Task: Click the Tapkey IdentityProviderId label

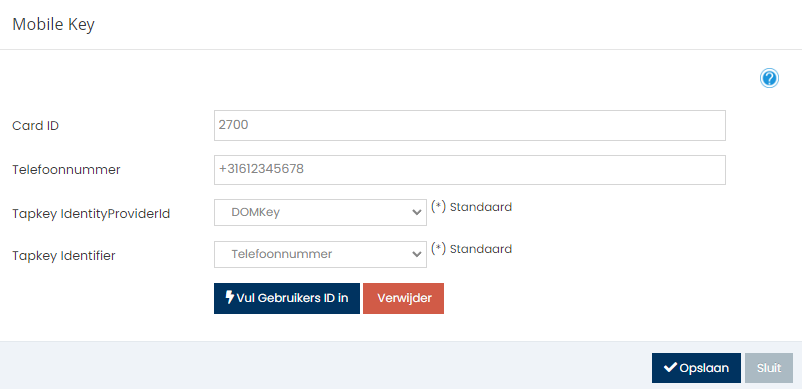Action: 91,214
